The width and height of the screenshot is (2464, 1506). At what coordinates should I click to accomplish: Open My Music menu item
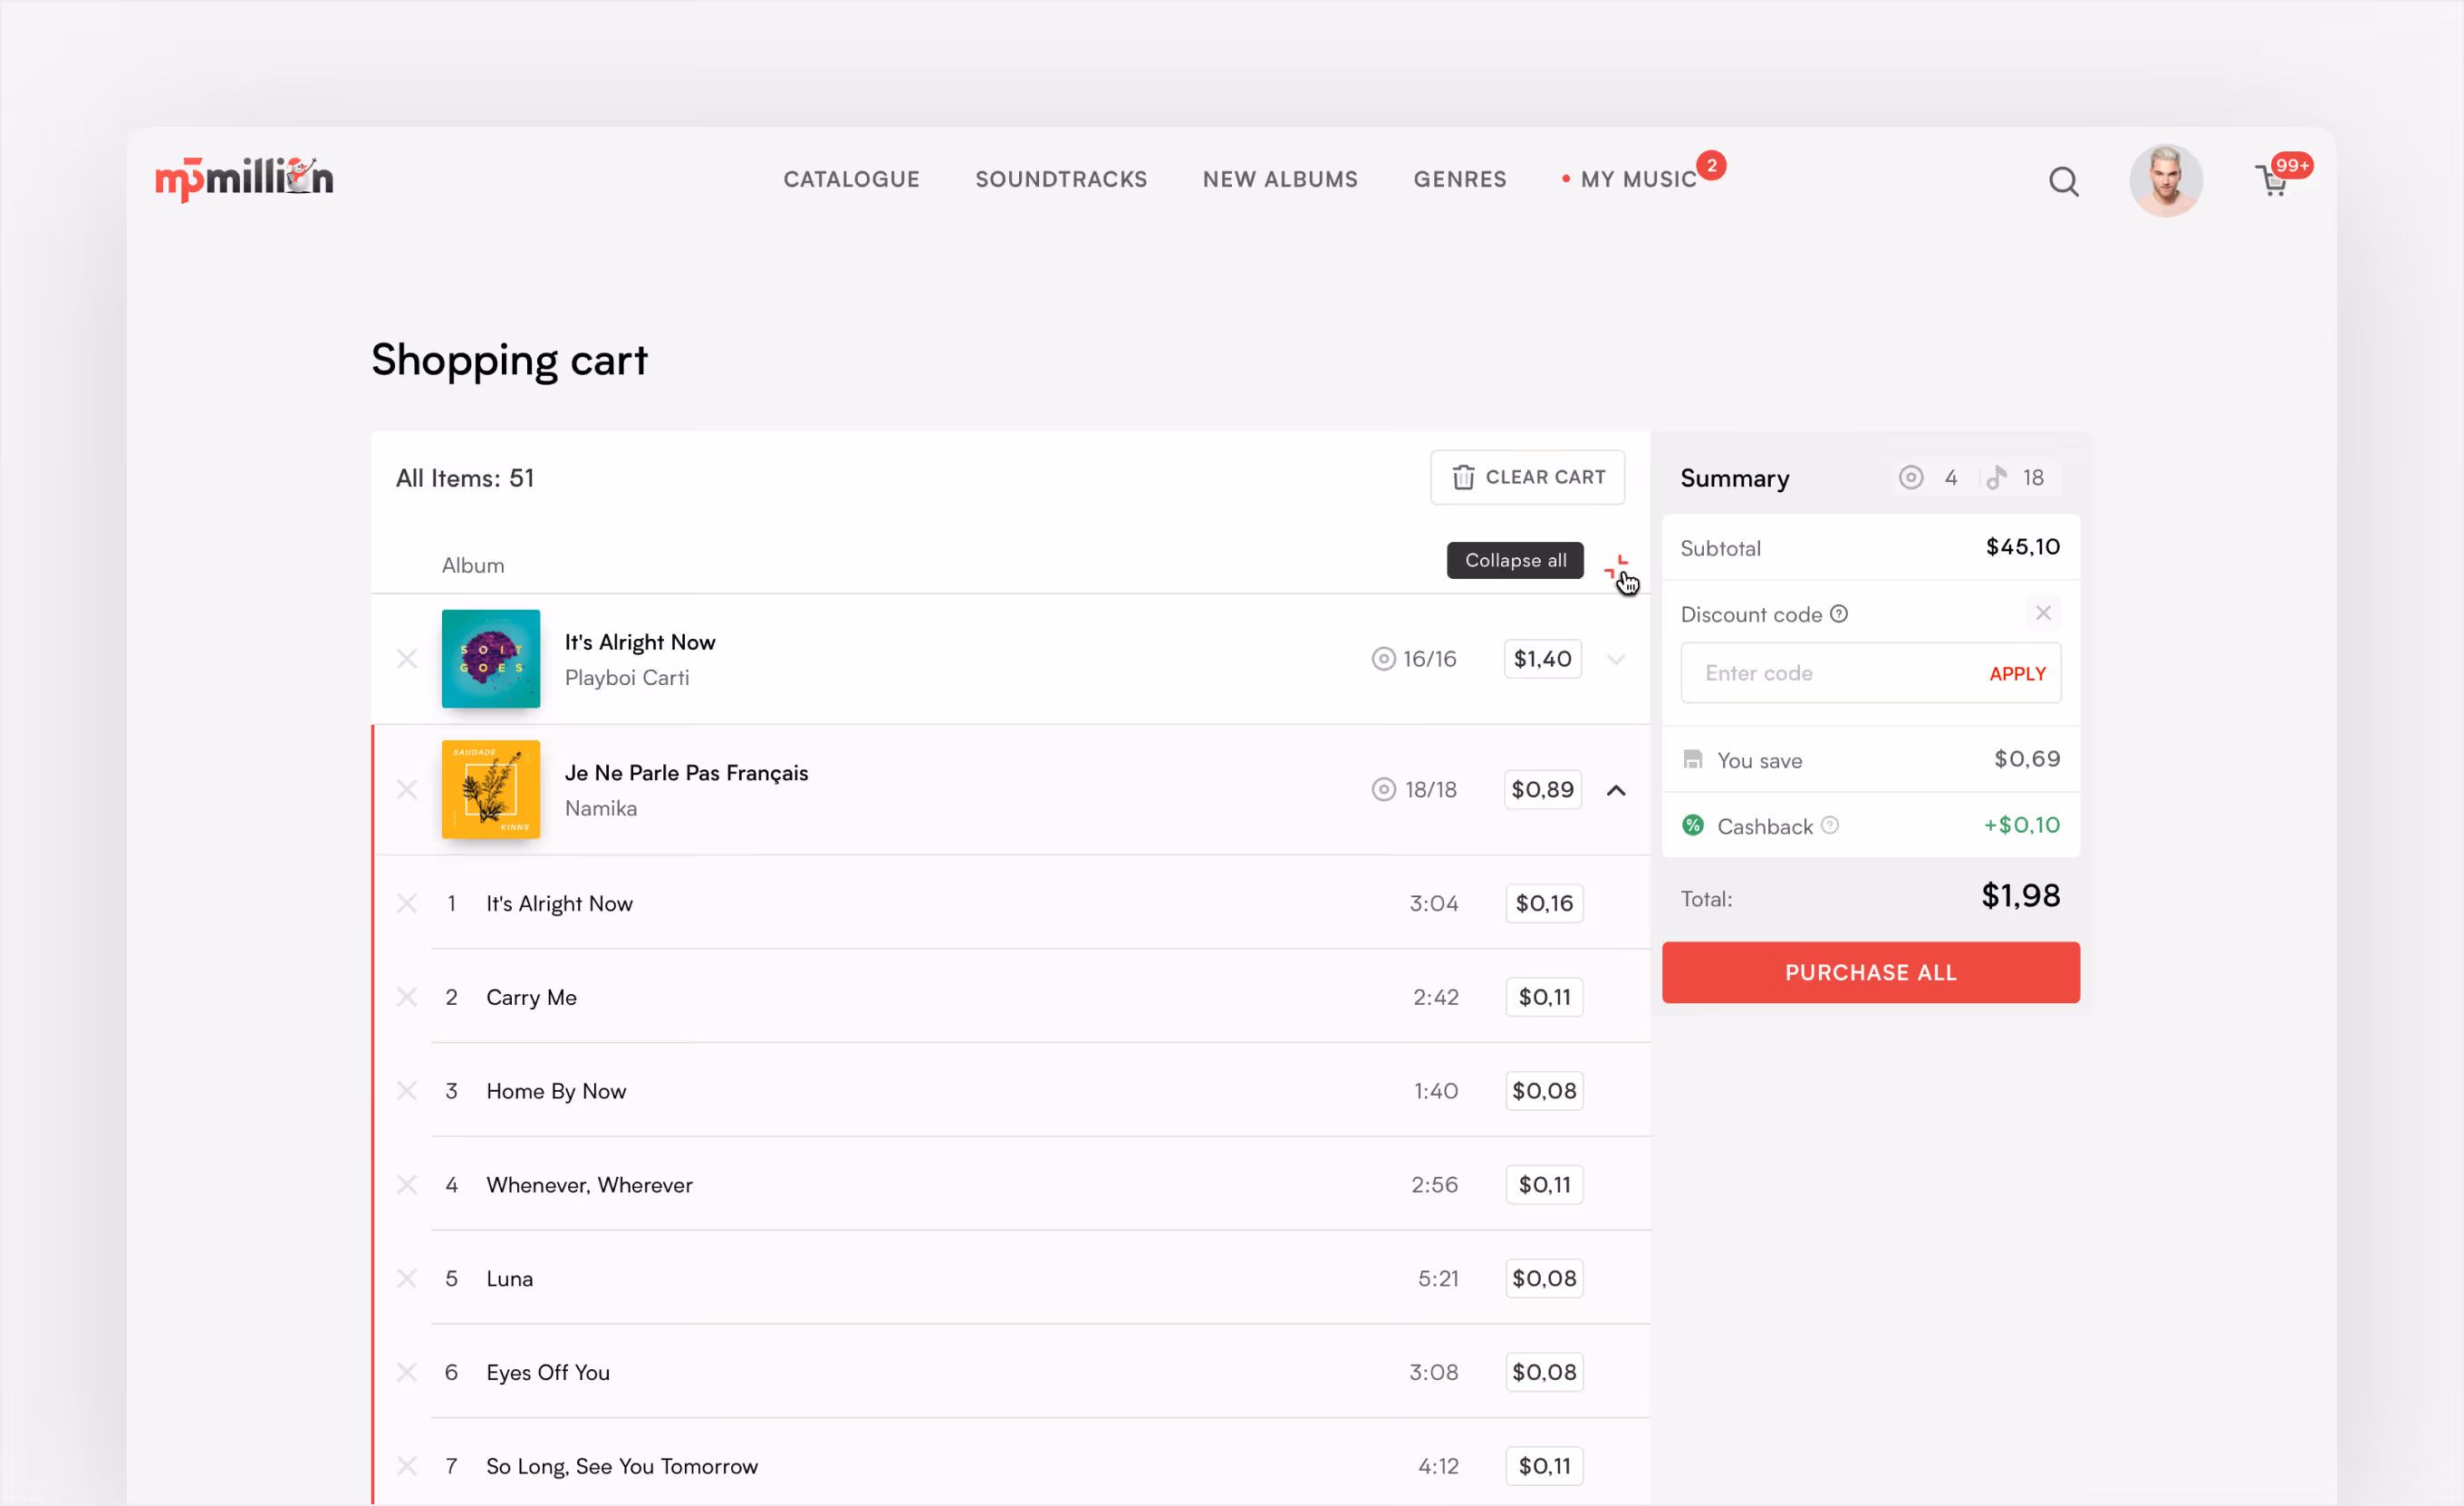click(x=1638, y=180)
